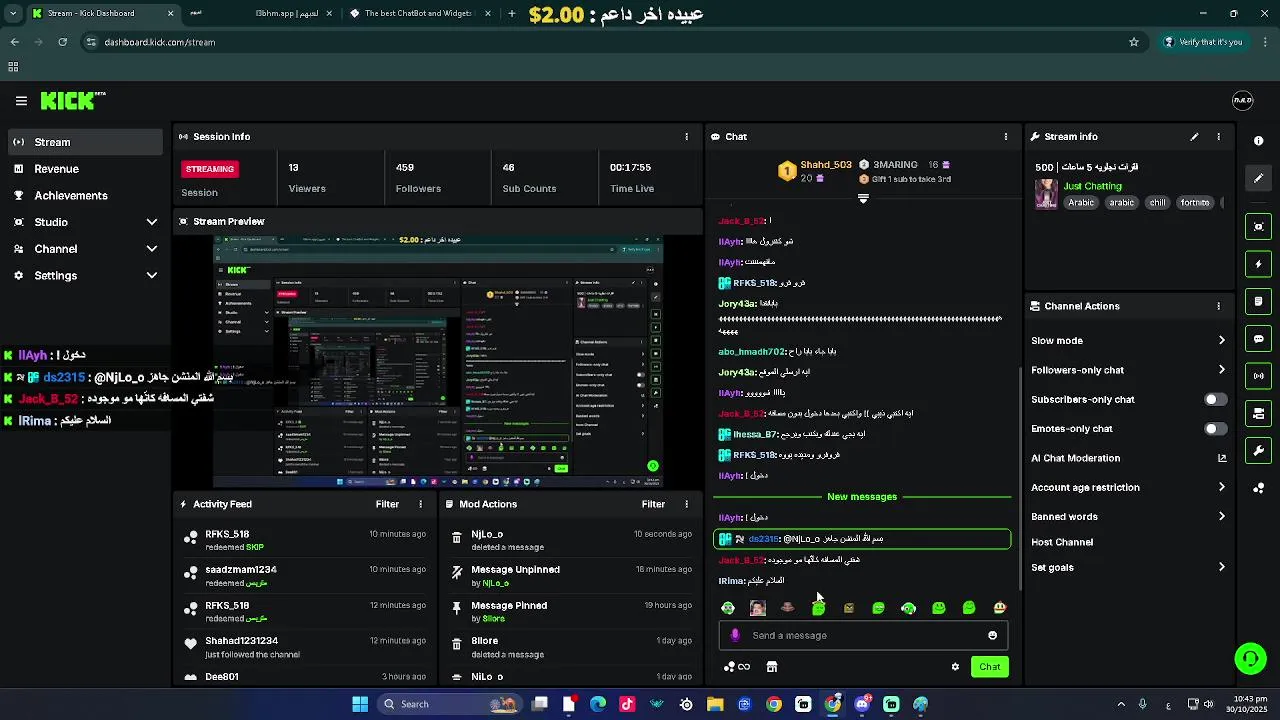Open the Mod Actions Filter
The image size is (1280, 720).
(653, 505)
